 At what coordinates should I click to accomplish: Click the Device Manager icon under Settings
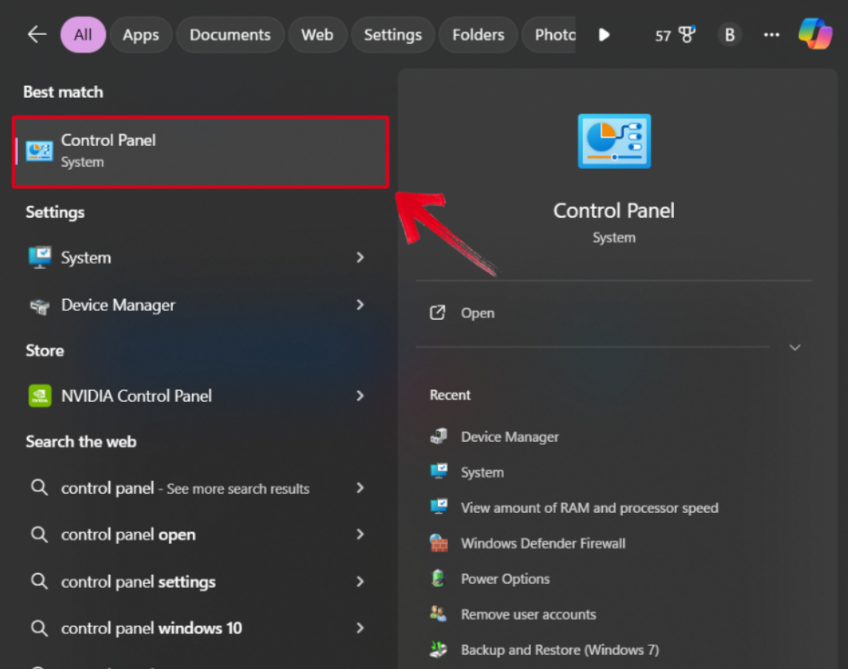point(39,306)
